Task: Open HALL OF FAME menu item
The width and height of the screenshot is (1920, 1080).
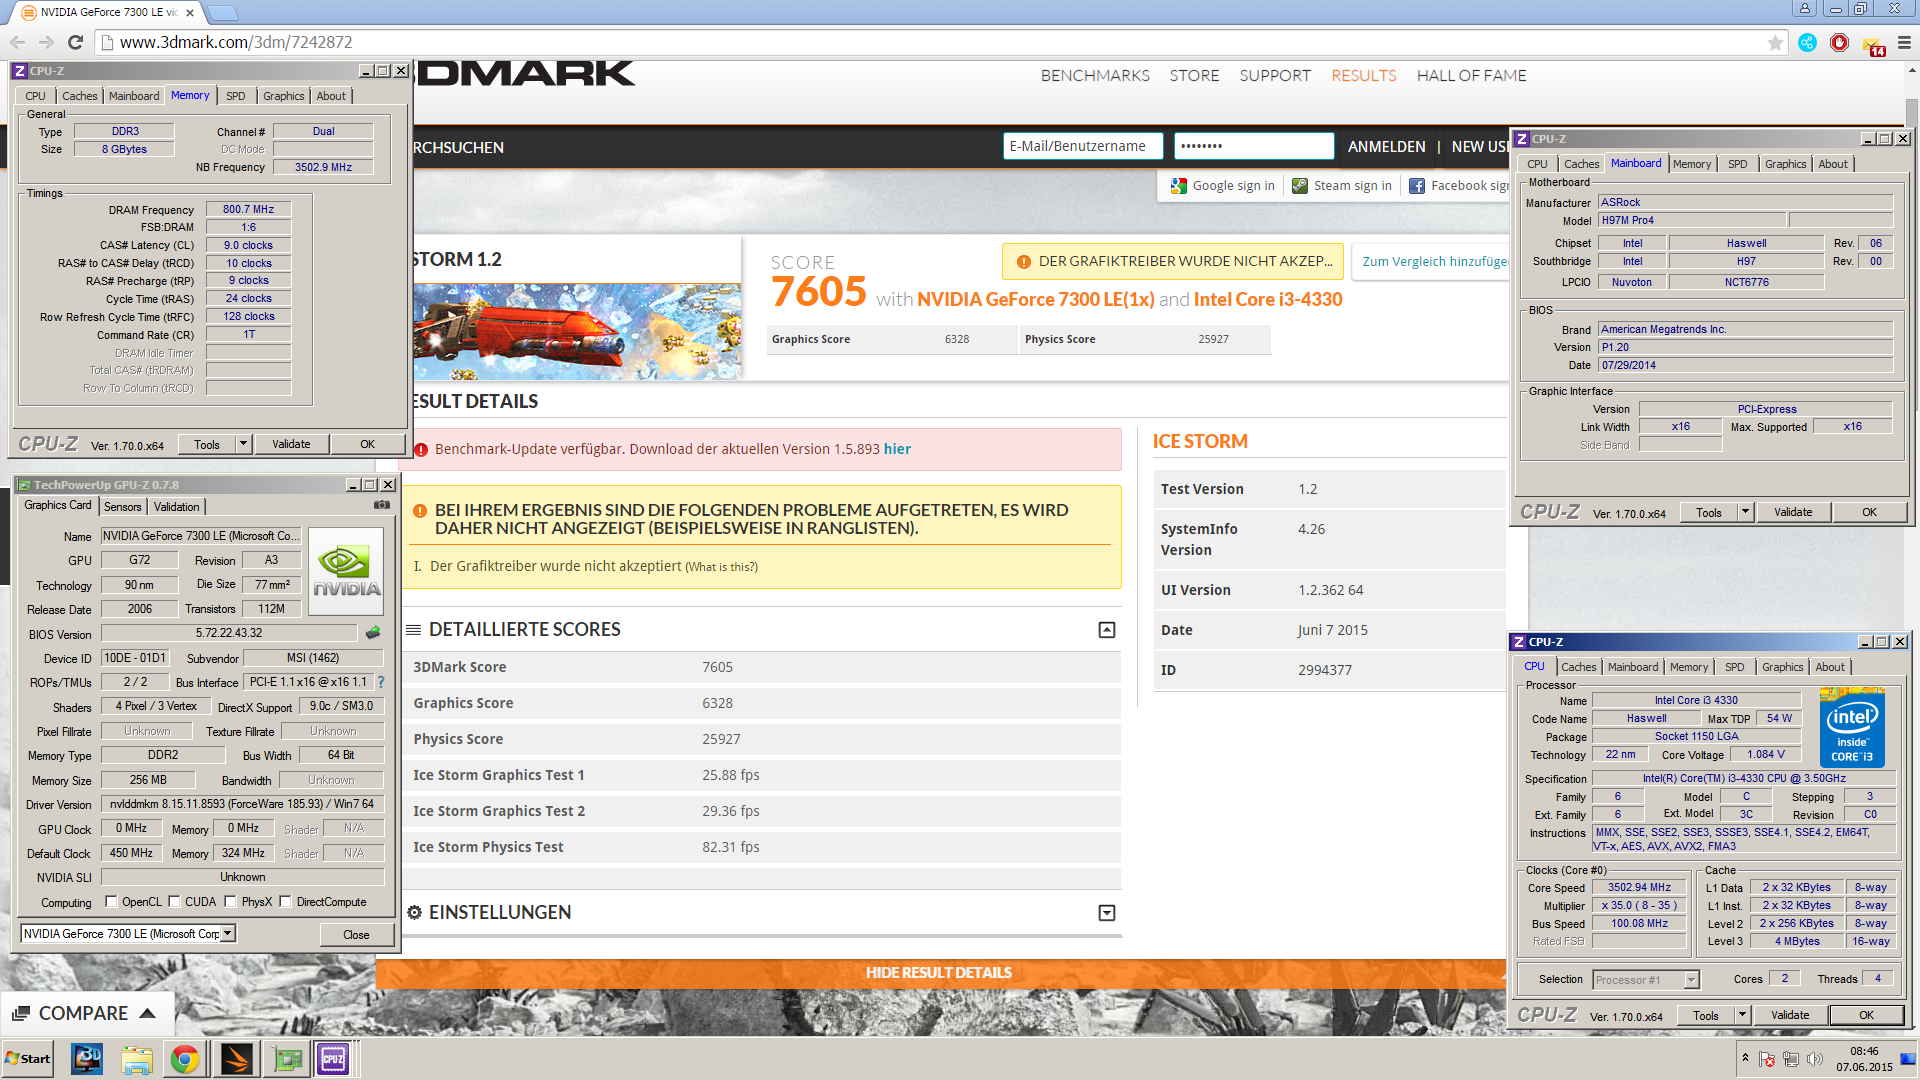Action: point(1471,76)
